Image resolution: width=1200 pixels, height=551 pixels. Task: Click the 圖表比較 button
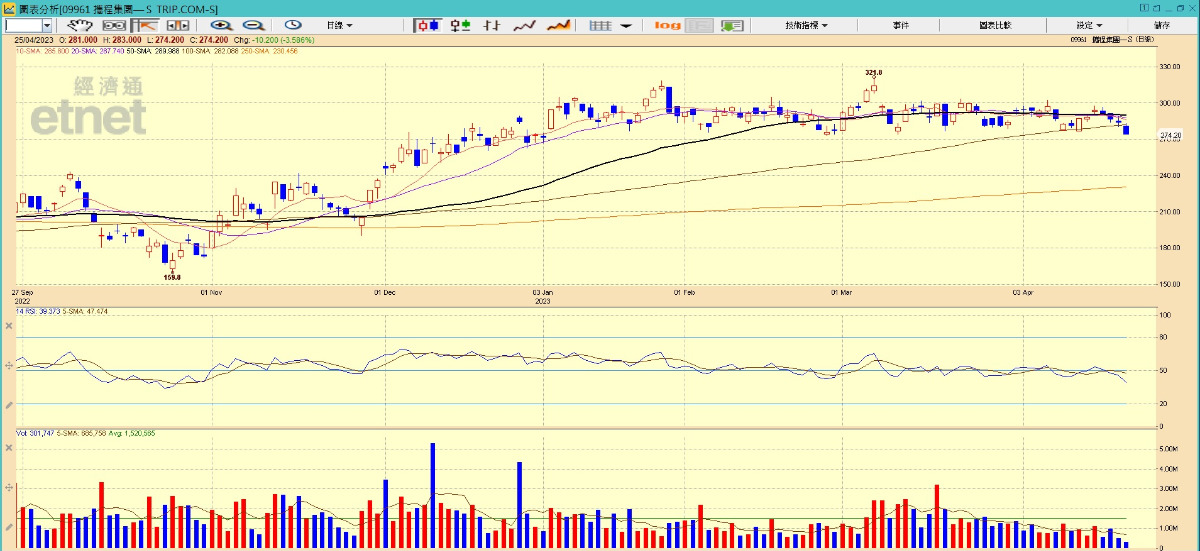[x=993, y=25]
